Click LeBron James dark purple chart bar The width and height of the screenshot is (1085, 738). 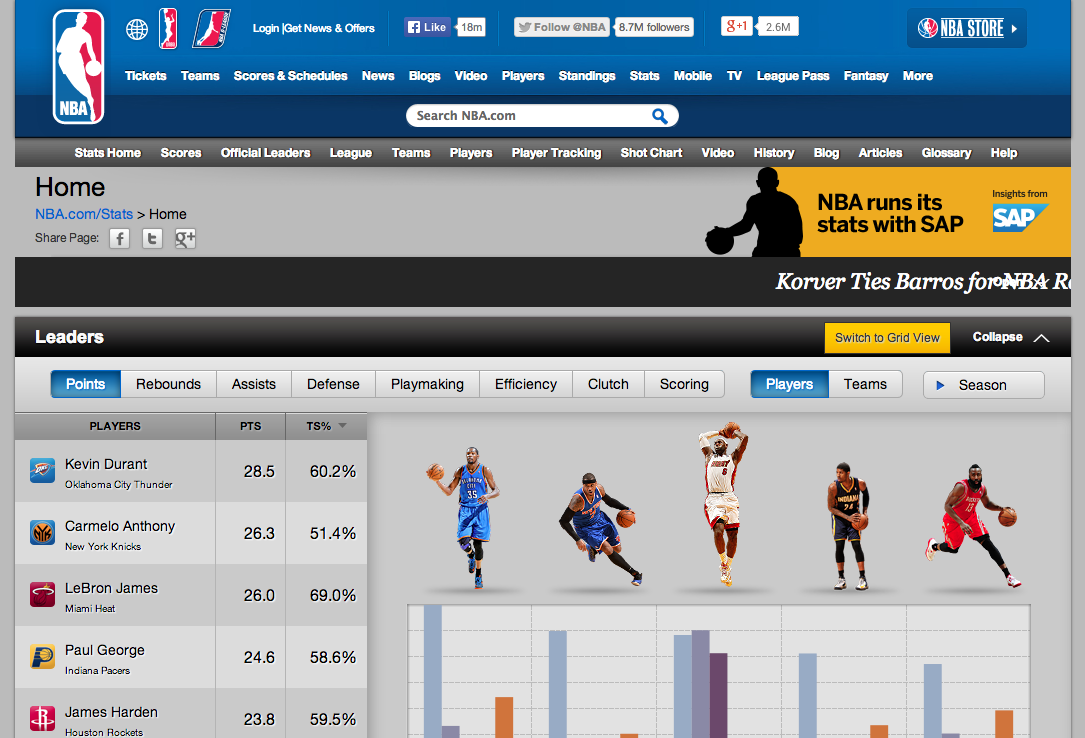pyautogui.click(x=718, y=695)
